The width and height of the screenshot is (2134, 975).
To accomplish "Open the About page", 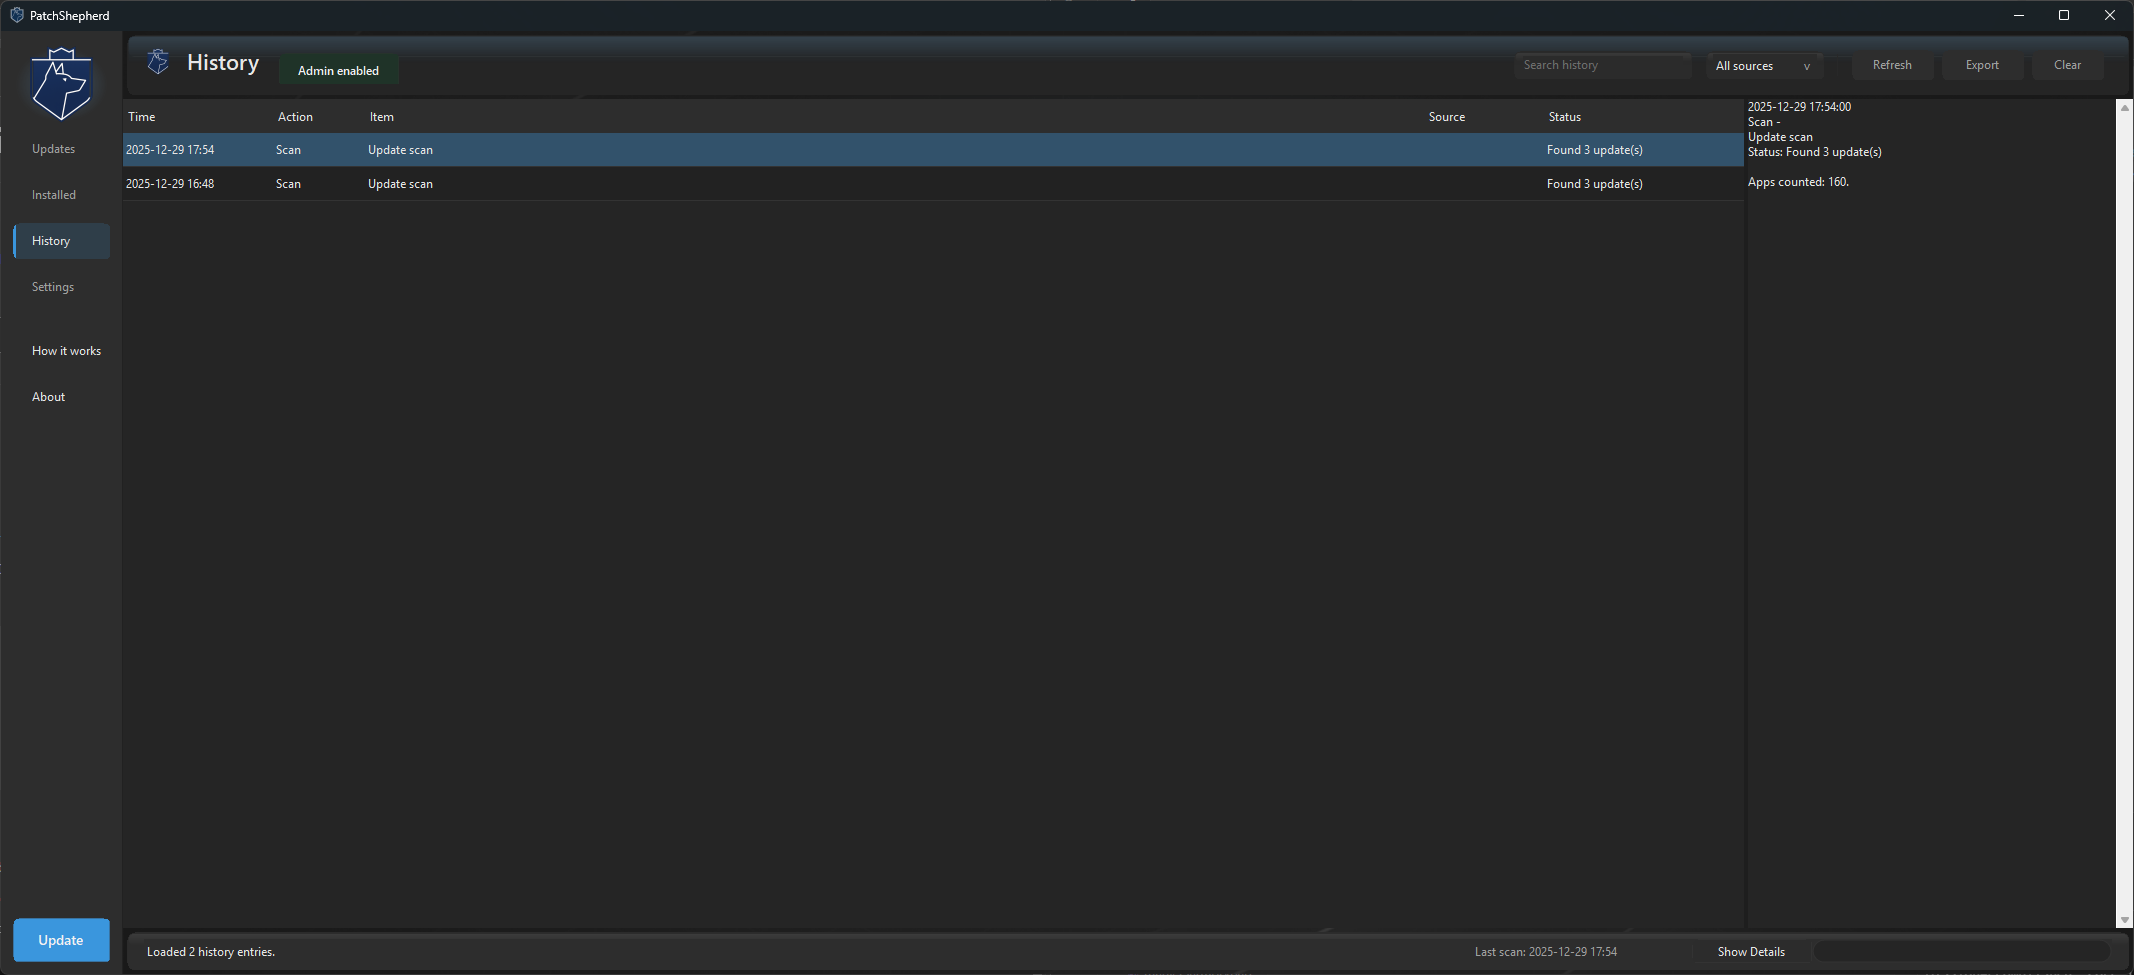I will click(x=48, y=396).
